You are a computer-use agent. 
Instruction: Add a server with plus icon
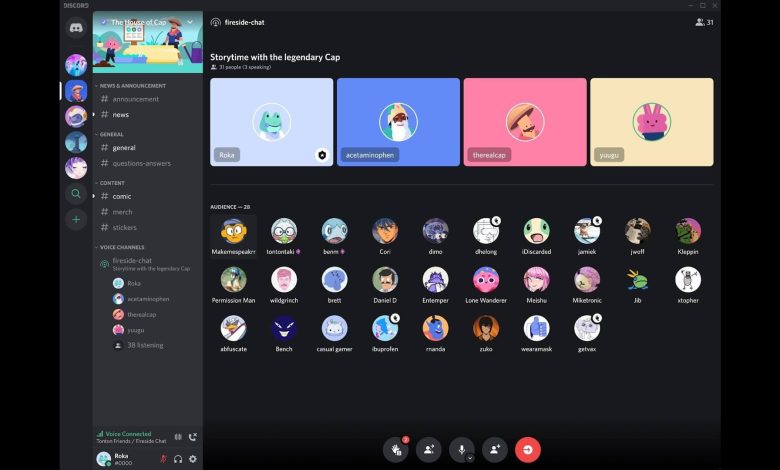[x=76, y=219]
